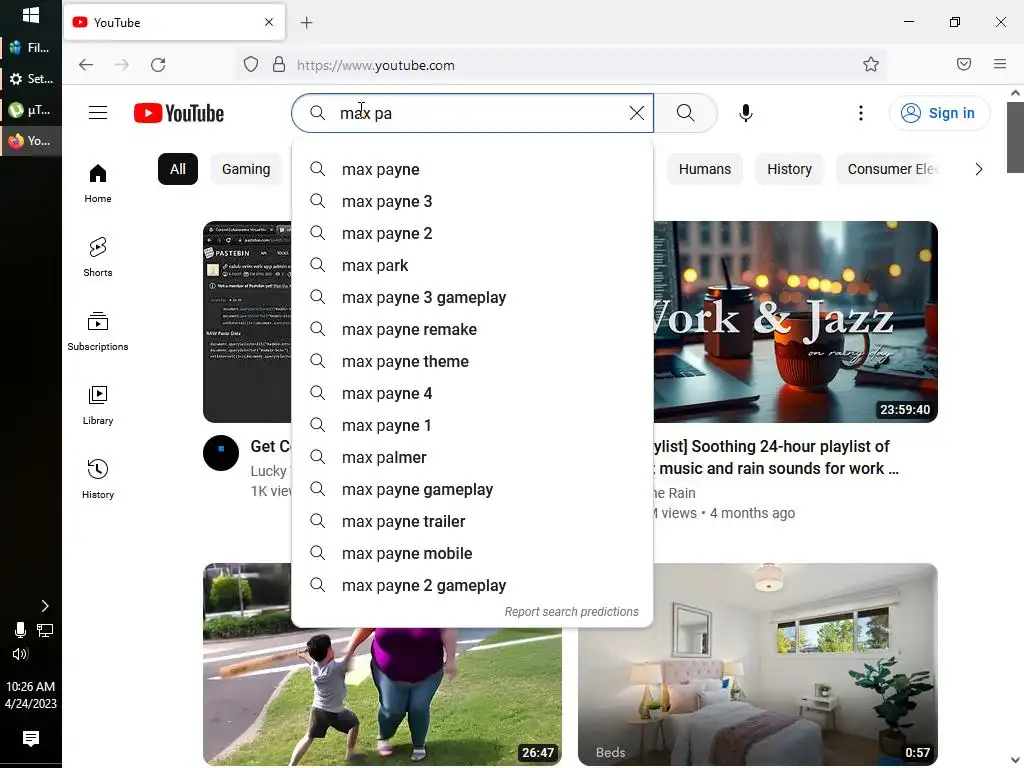Open the notification center icon
Screen dimensions: 1024x768
(x=31, y=739)
